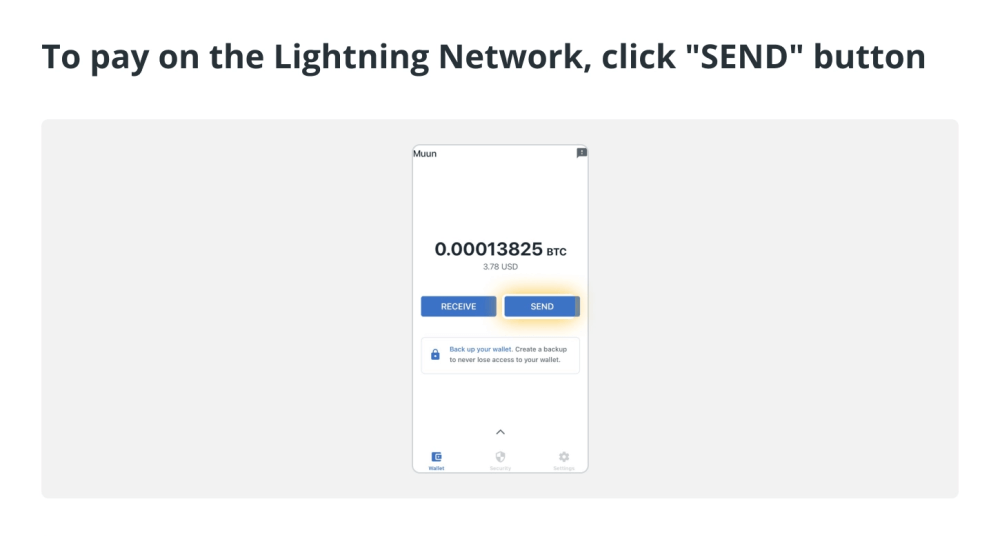
Task: Click the BTC unit label
Action: click(556, 252)
